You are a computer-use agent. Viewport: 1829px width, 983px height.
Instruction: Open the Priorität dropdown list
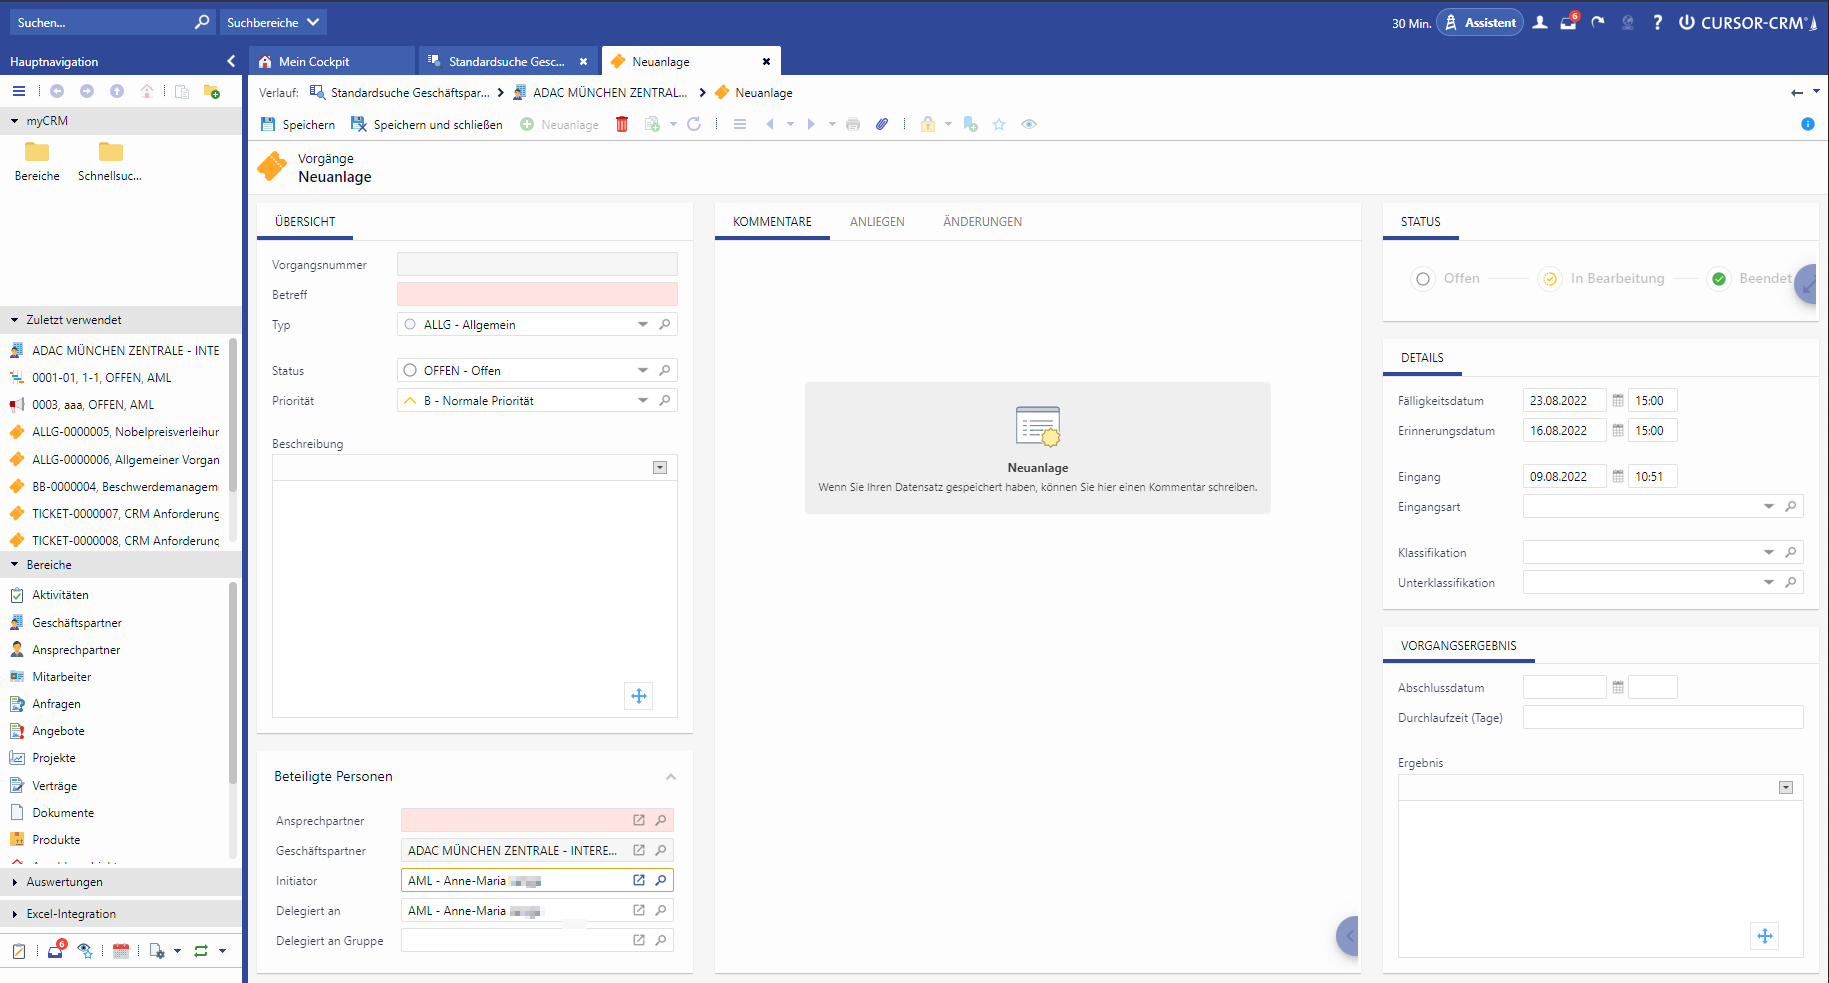(x=642, y=401)
